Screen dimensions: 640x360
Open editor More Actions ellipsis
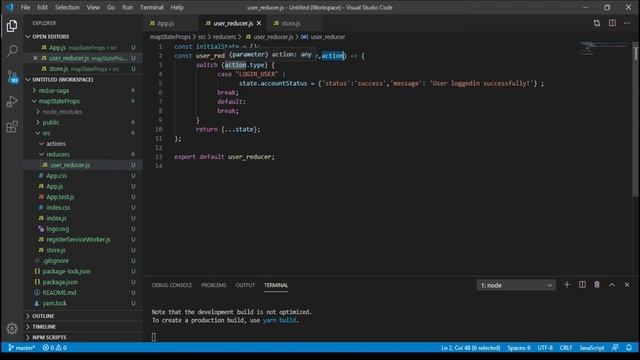pyautogui.click(x=627, y=23)
